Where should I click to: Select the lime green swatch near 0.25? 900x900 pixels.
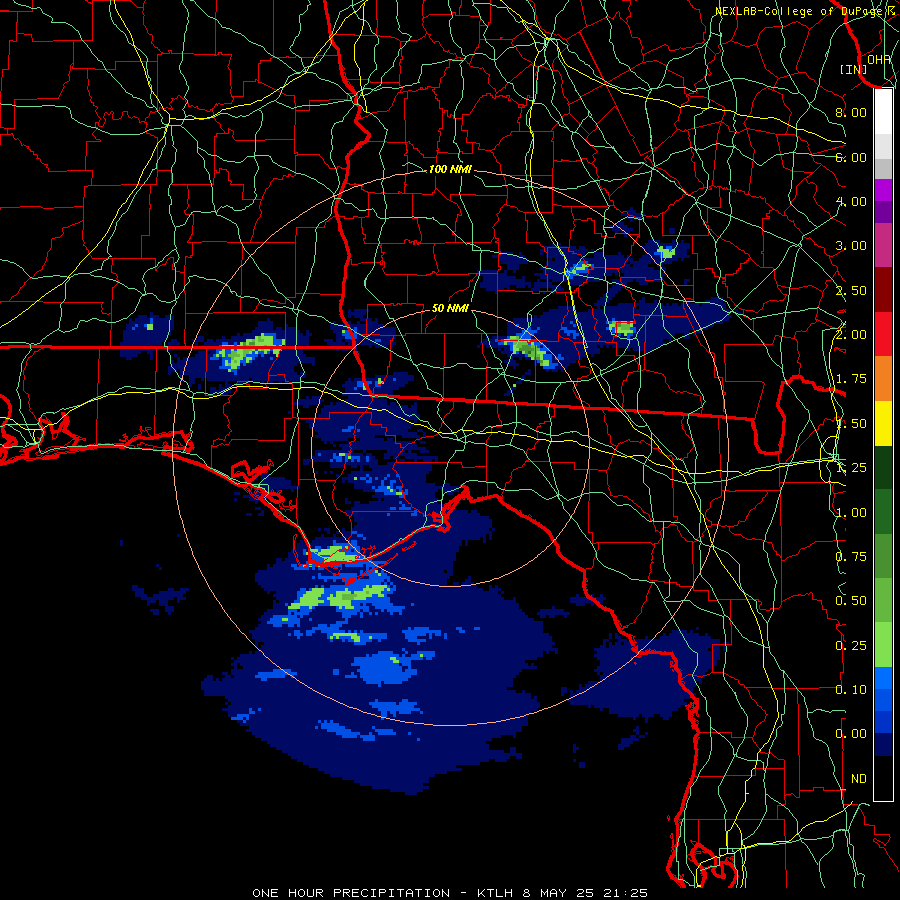(x=883, y=645)
